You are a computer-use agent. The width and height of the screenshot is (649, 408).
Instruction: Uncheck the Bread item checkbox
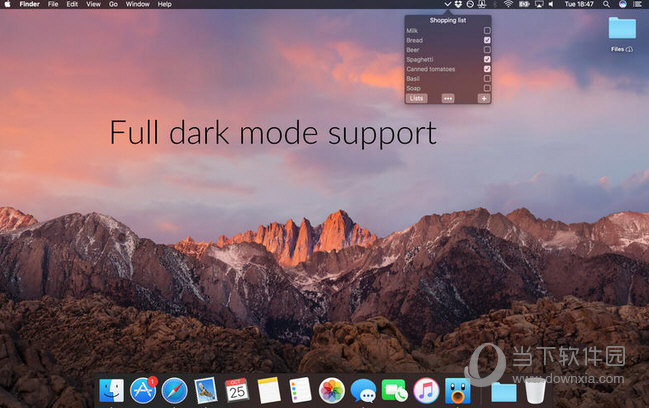pyautogui.click(x=487, y=40)
